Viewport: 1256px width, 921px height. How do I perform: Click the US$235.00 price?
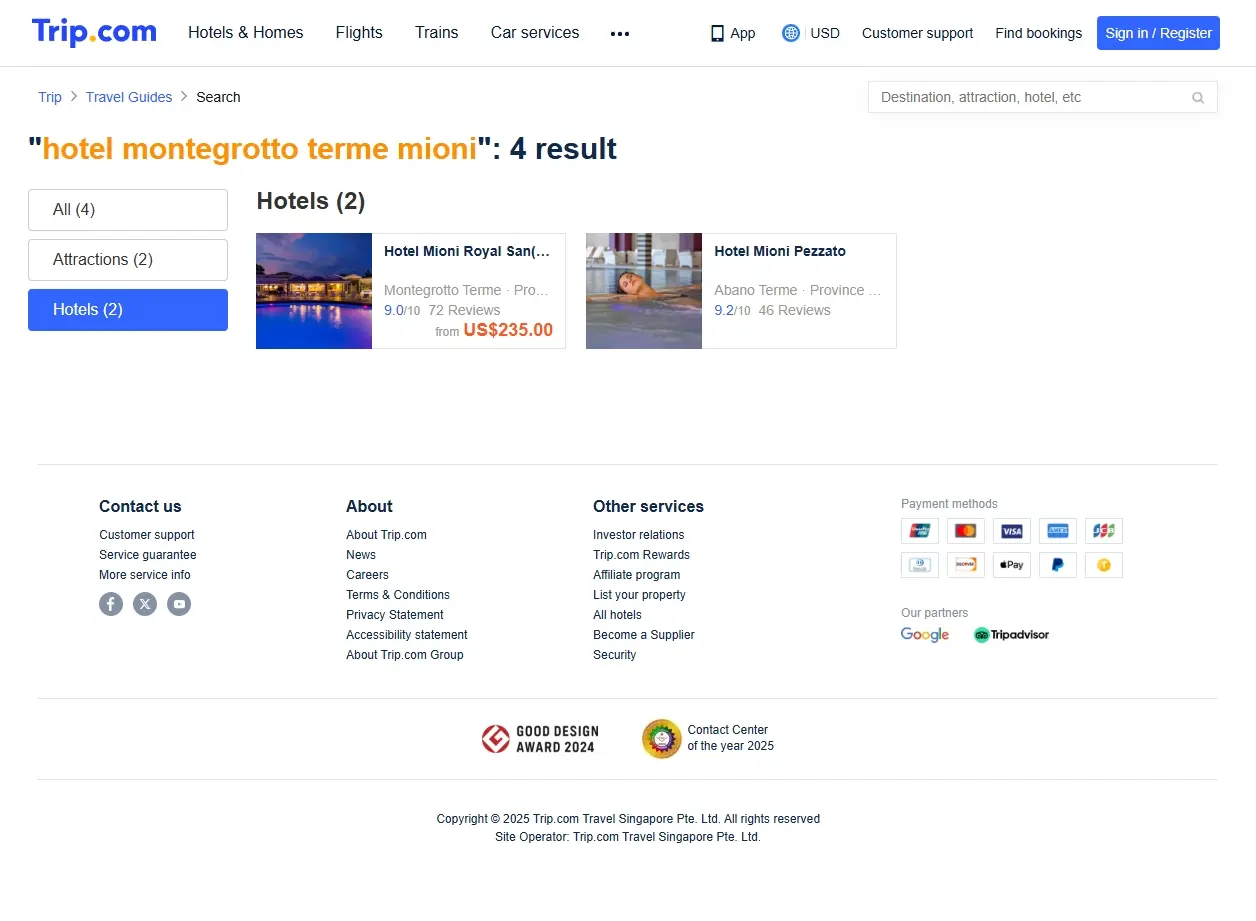(x=508, y=330)
